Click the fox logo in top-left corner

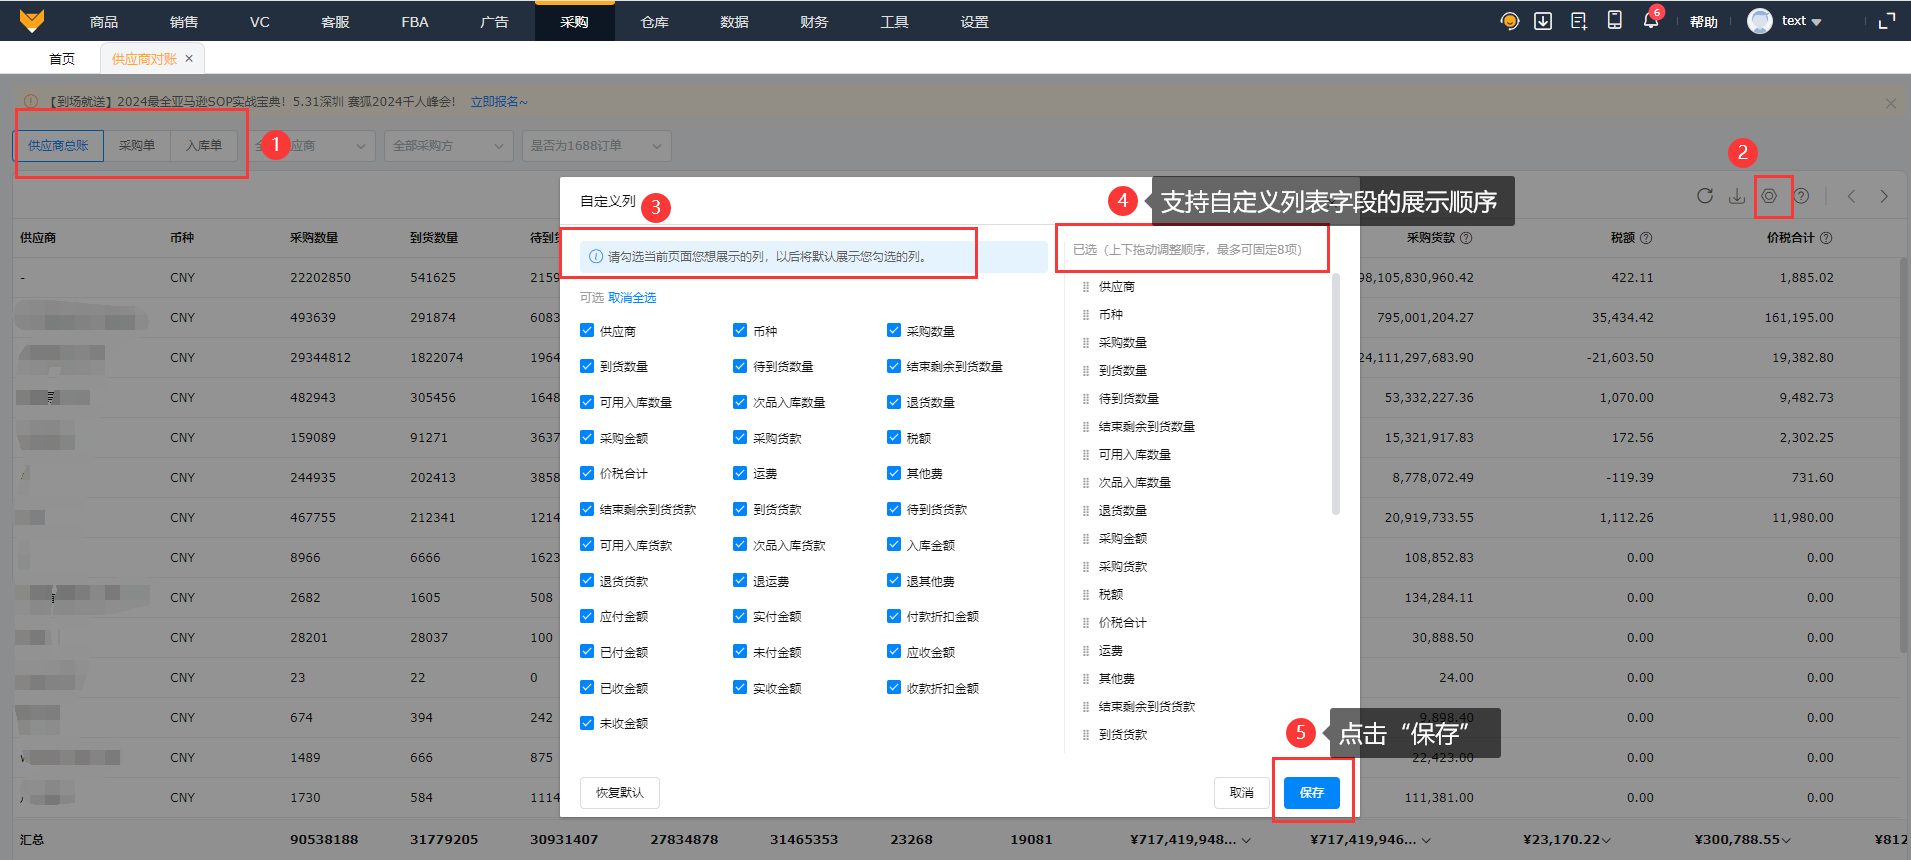click(32, 20)
